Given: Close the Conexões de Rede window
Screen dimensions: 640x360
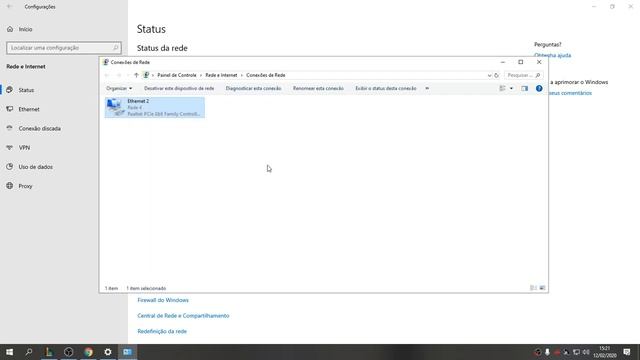Looking at the screenshot, I should pyautogui.click(x=539, y=62).
